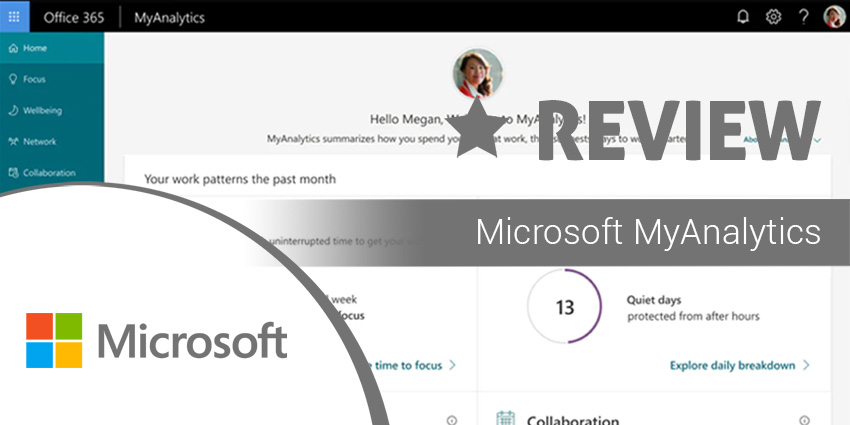Screen dimensions: 850x425
Task: Open settings gear icon
Action: [774, 17]
